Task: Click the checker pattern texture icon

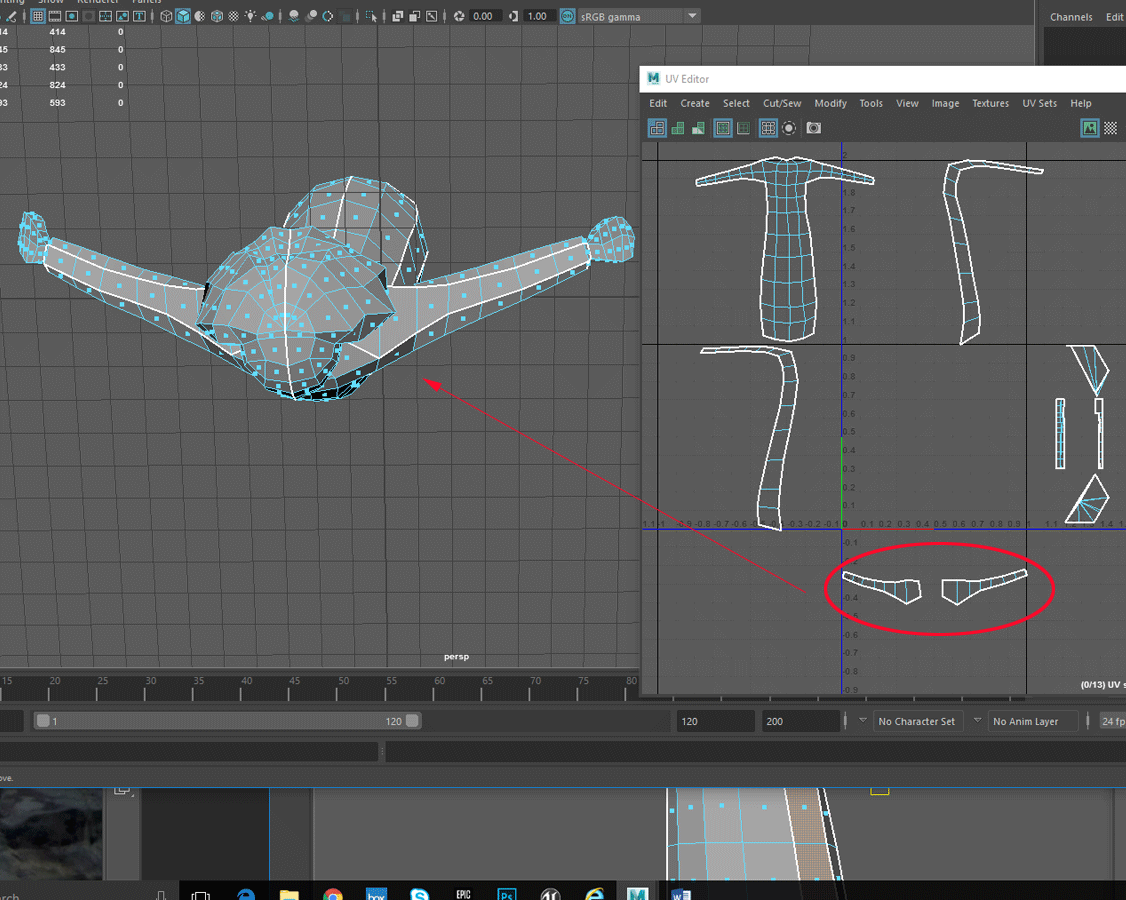Action: [x=1110, y=128]
